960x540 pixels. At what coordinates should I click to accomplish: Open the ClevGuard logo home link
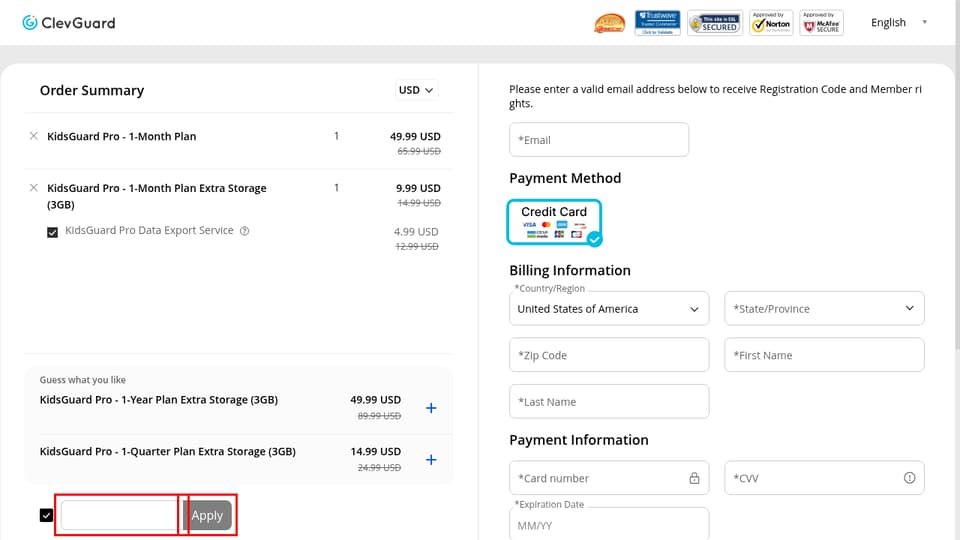[x=69, y=23]
